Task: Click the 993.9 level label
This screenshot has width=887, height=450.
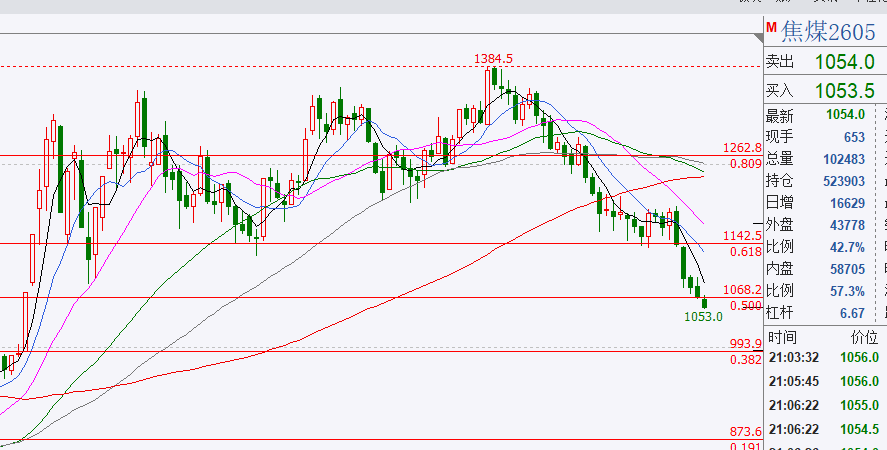Action: [x=746, y=343]
